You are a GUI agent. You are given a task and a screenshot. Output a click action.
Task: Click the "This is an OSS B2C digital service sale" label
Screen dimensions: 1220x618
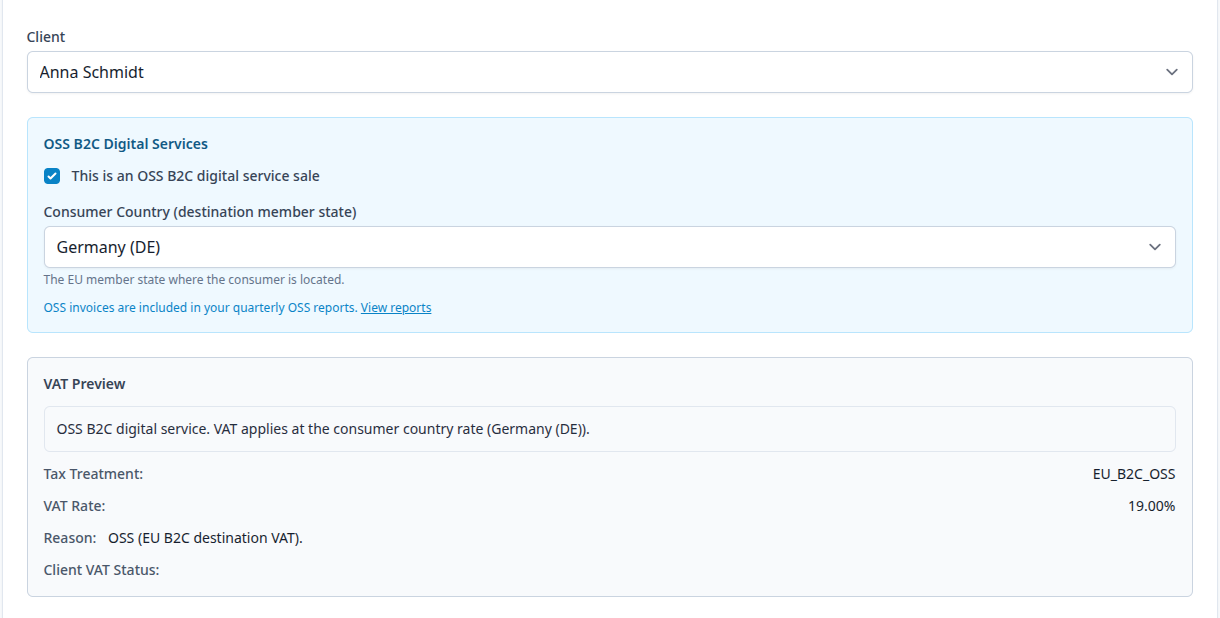(196, 176)
